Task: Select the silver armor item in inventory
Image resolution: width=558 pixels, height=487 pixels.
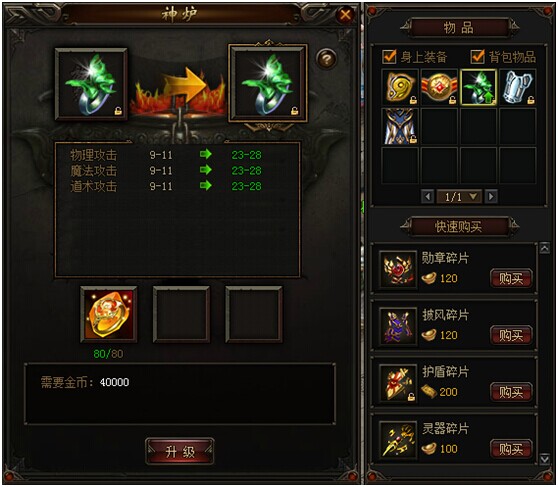Action: (x=517, y=87)
